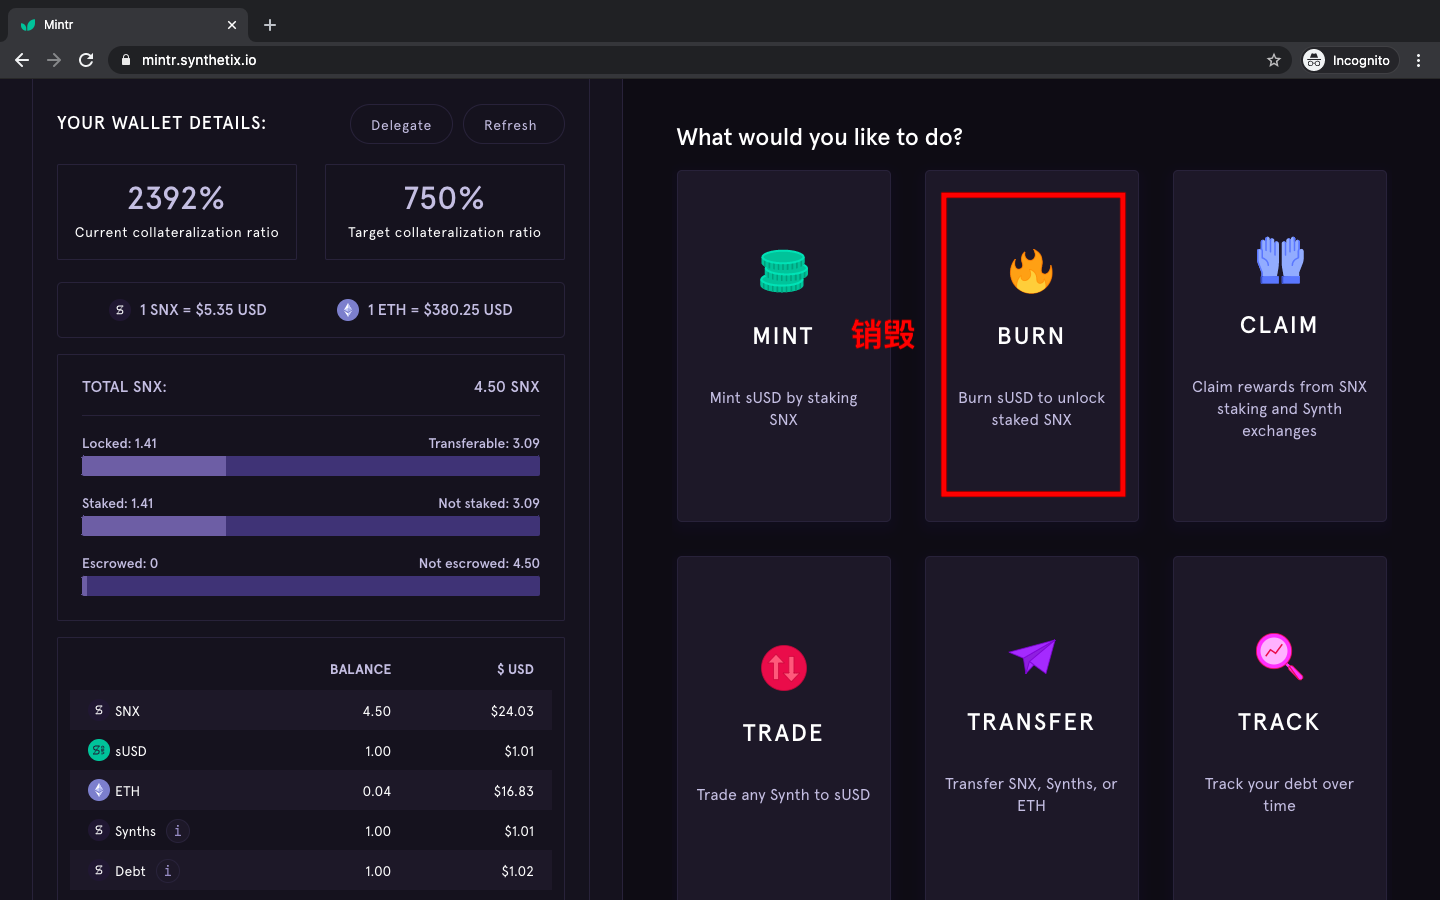Click the Transferable: 3.09 label
The height and width of the screenshot is (900, 1440).
click(x=484, y=443)
